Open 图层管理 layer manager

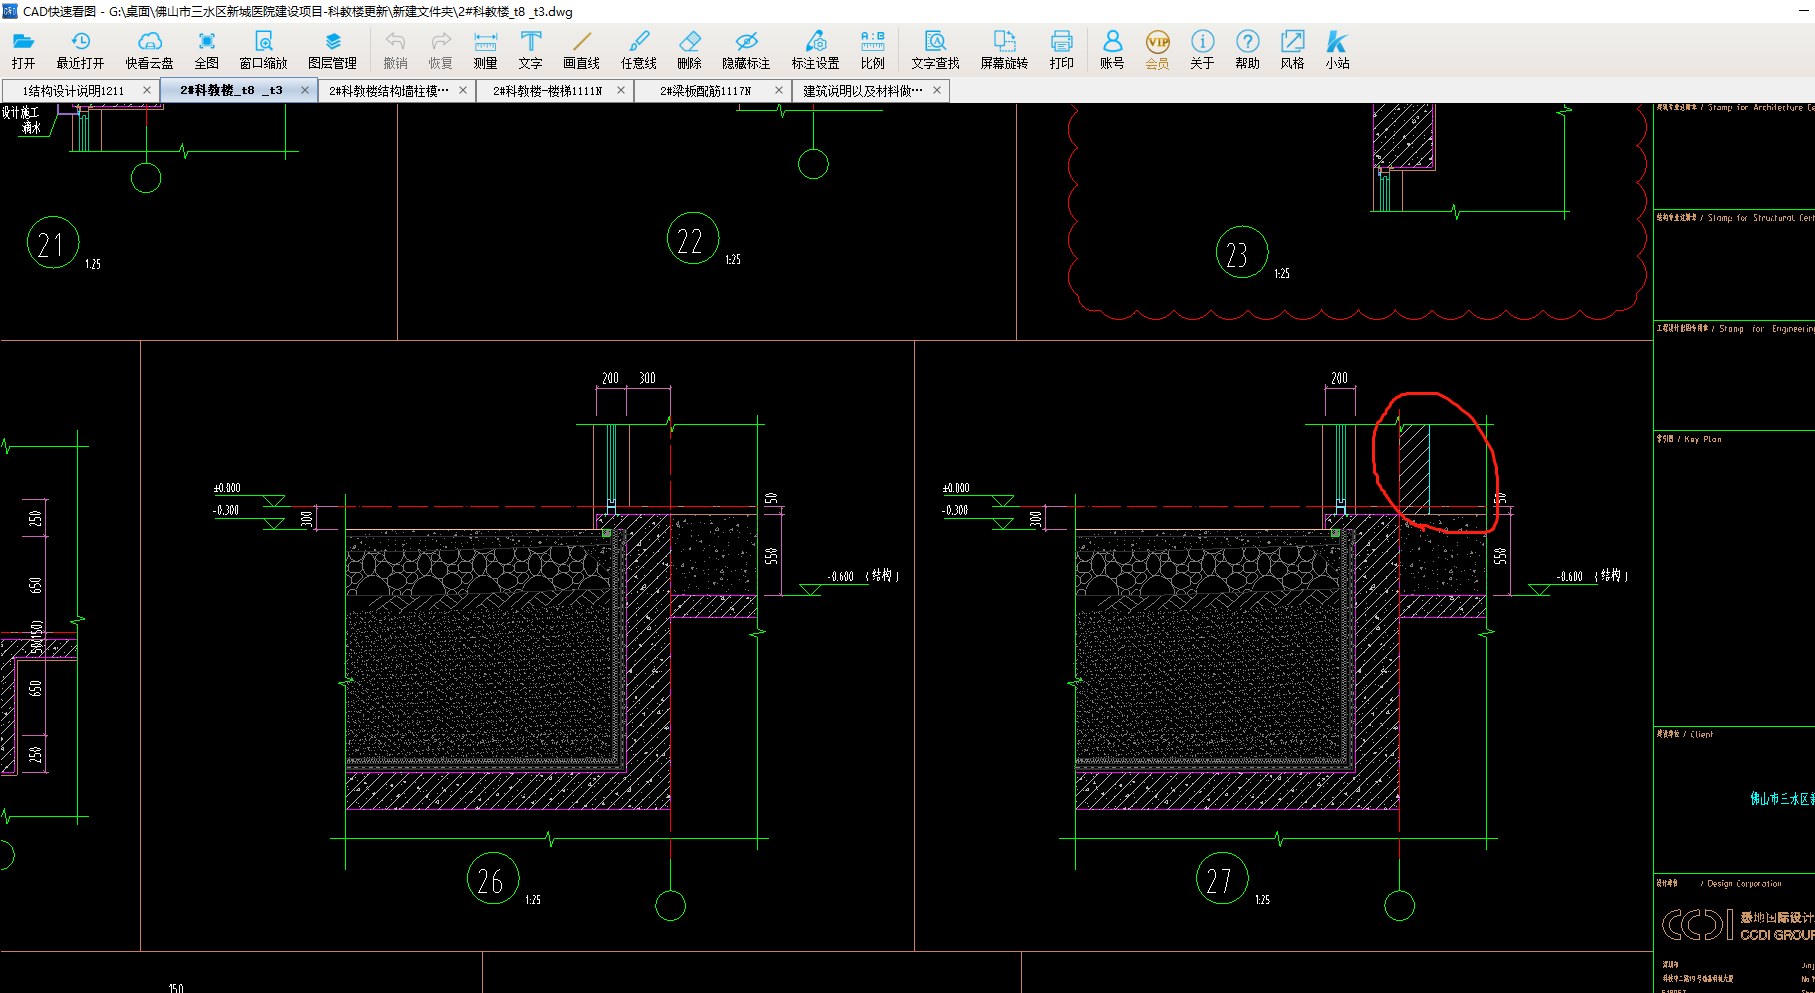pos(333,49)
